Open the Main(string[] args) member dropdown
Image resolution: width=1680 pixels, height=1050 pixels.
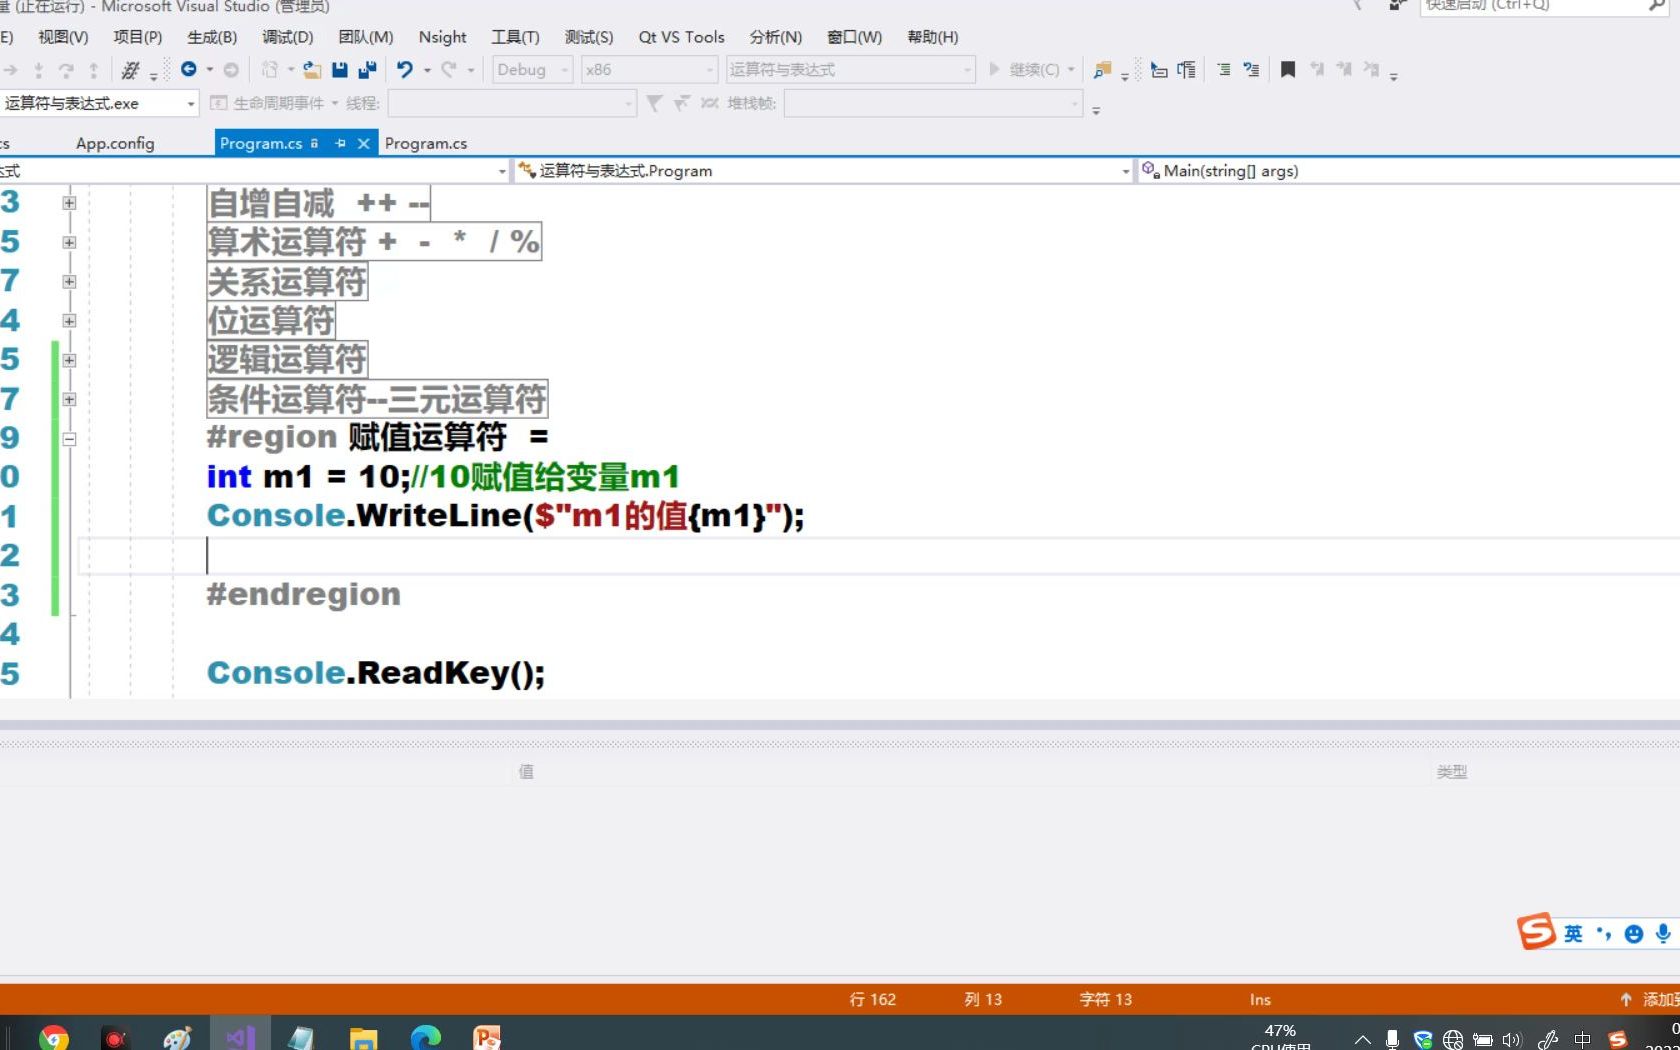tap(1408, 171)
